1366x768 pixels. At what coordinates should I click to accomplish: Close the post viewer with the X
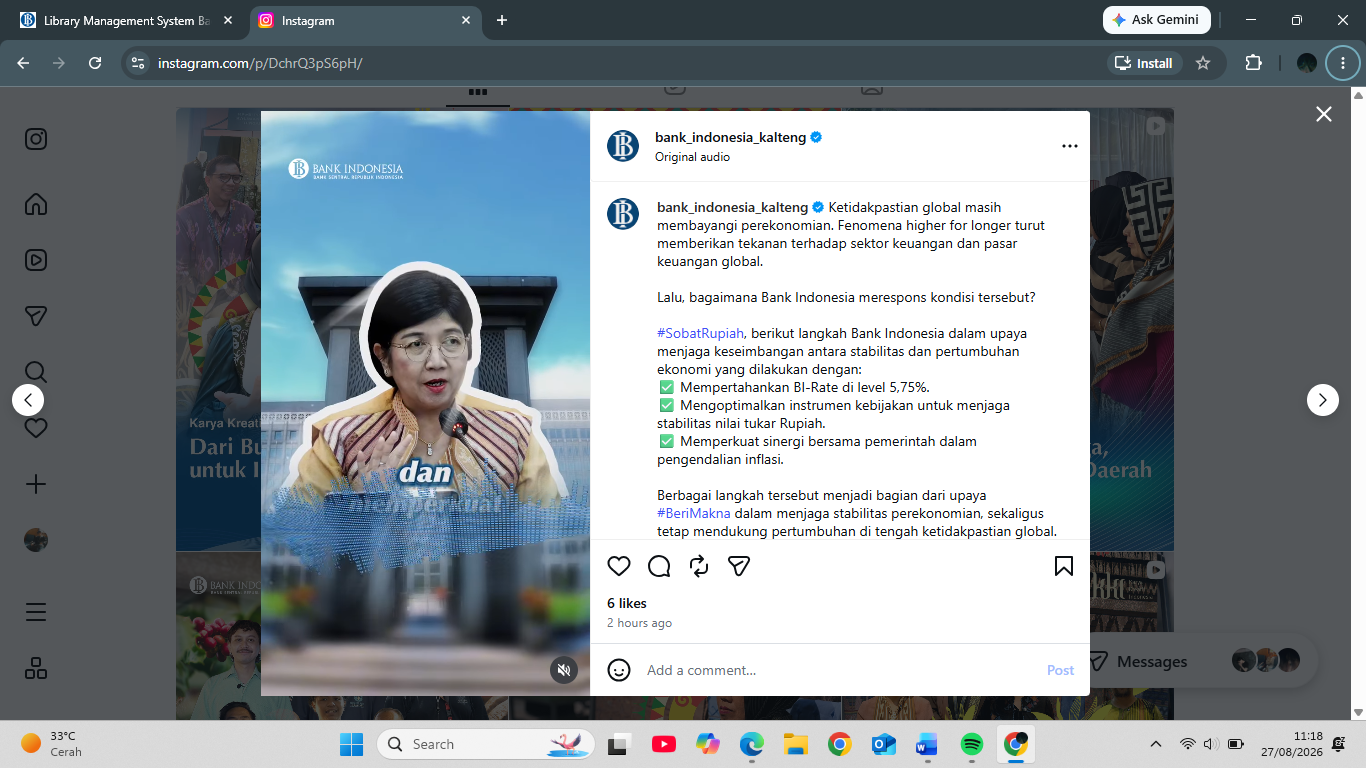click(1324, 114)
